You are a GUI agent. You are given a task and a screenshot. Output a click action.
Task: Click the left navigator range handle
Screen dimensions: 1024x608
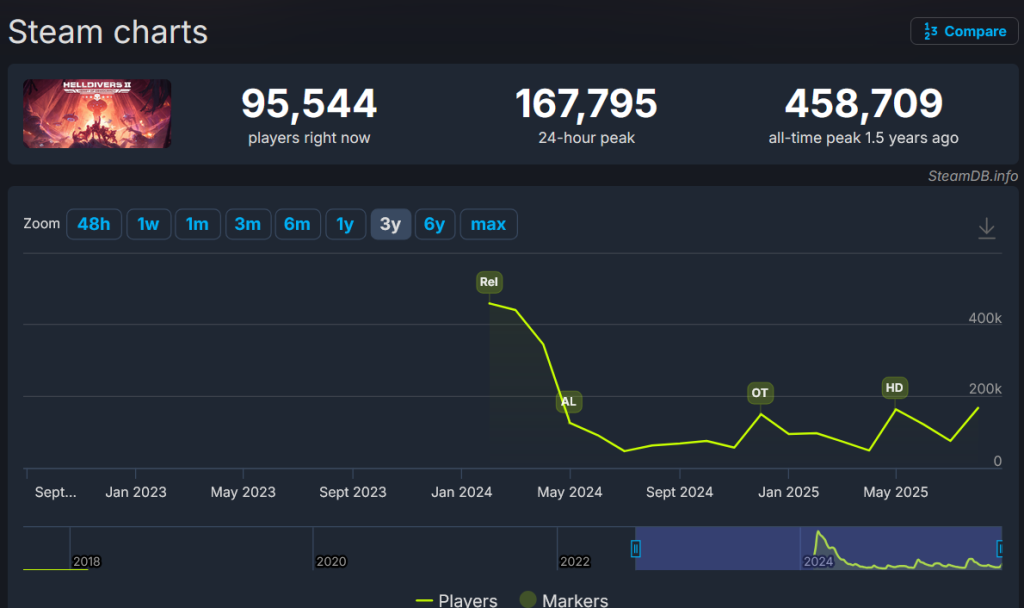[x=635, y=549]
